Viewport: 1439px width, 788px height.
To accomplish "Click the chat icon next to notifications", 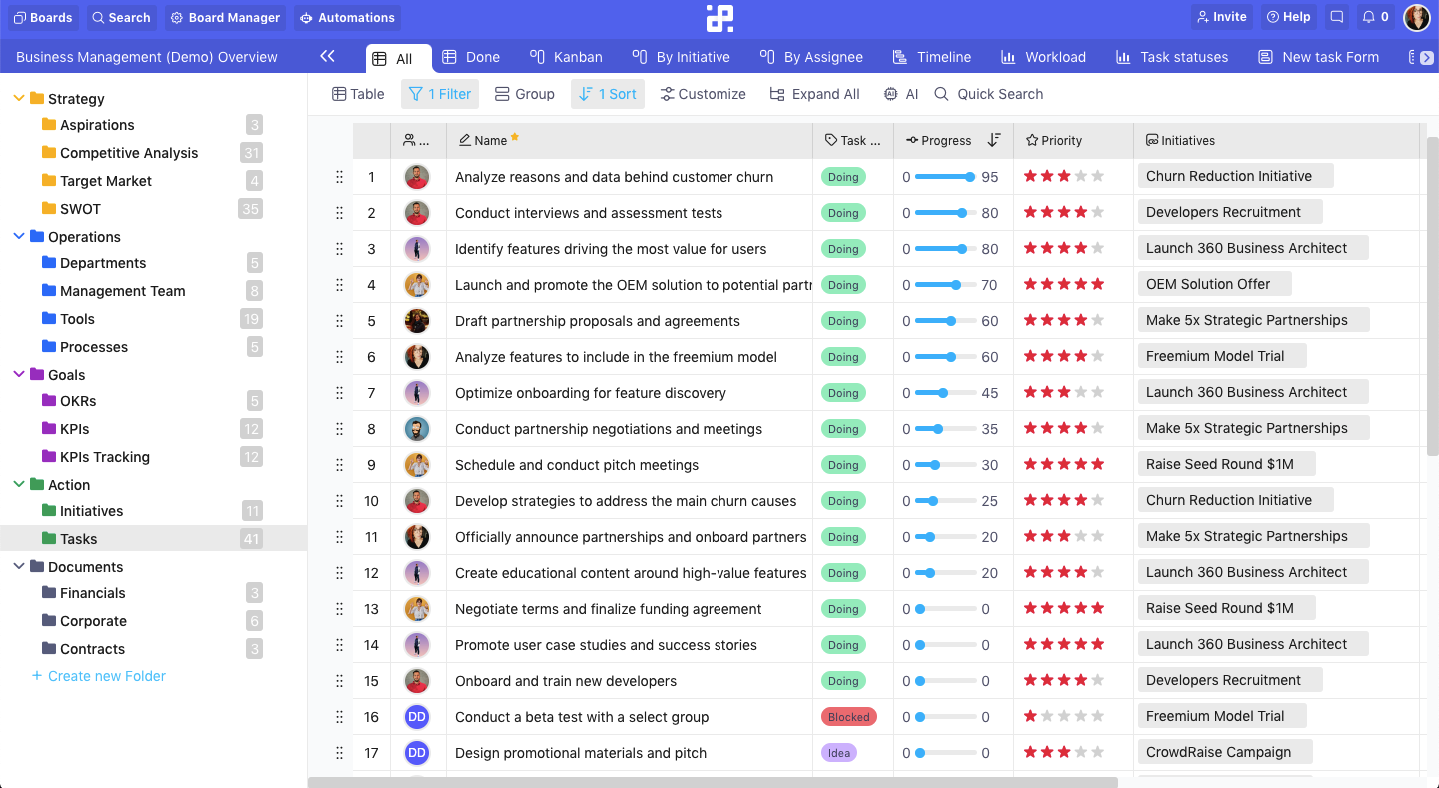I will [1337, 16].
